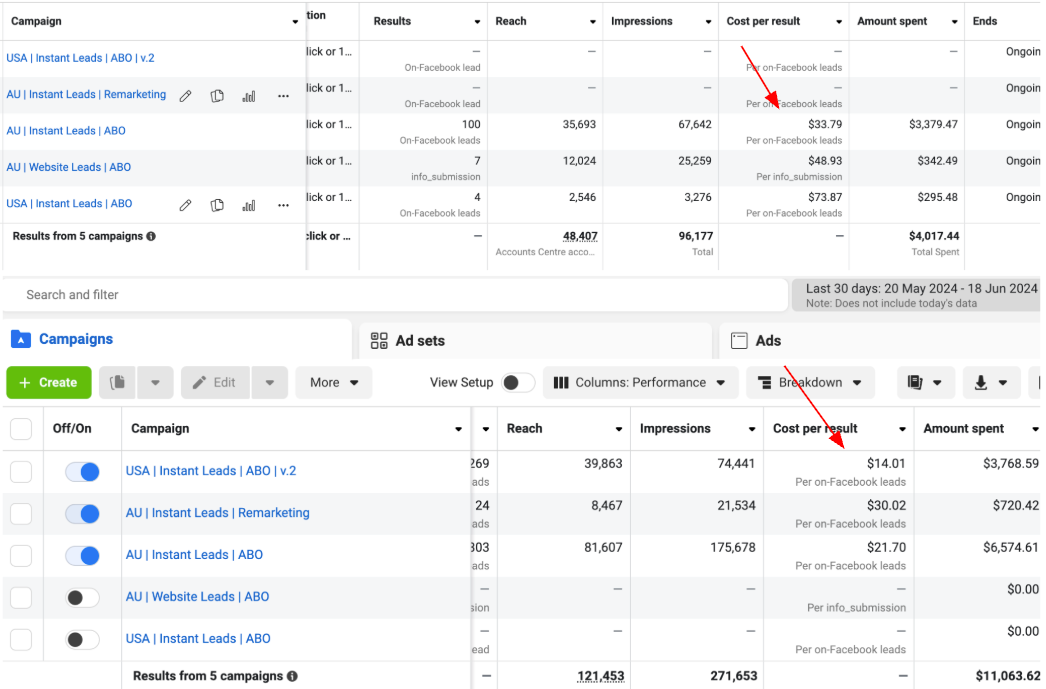Open dropdown arrow next to reports icon
This screenshot has width=1046, height=689.
click(937, 383)
